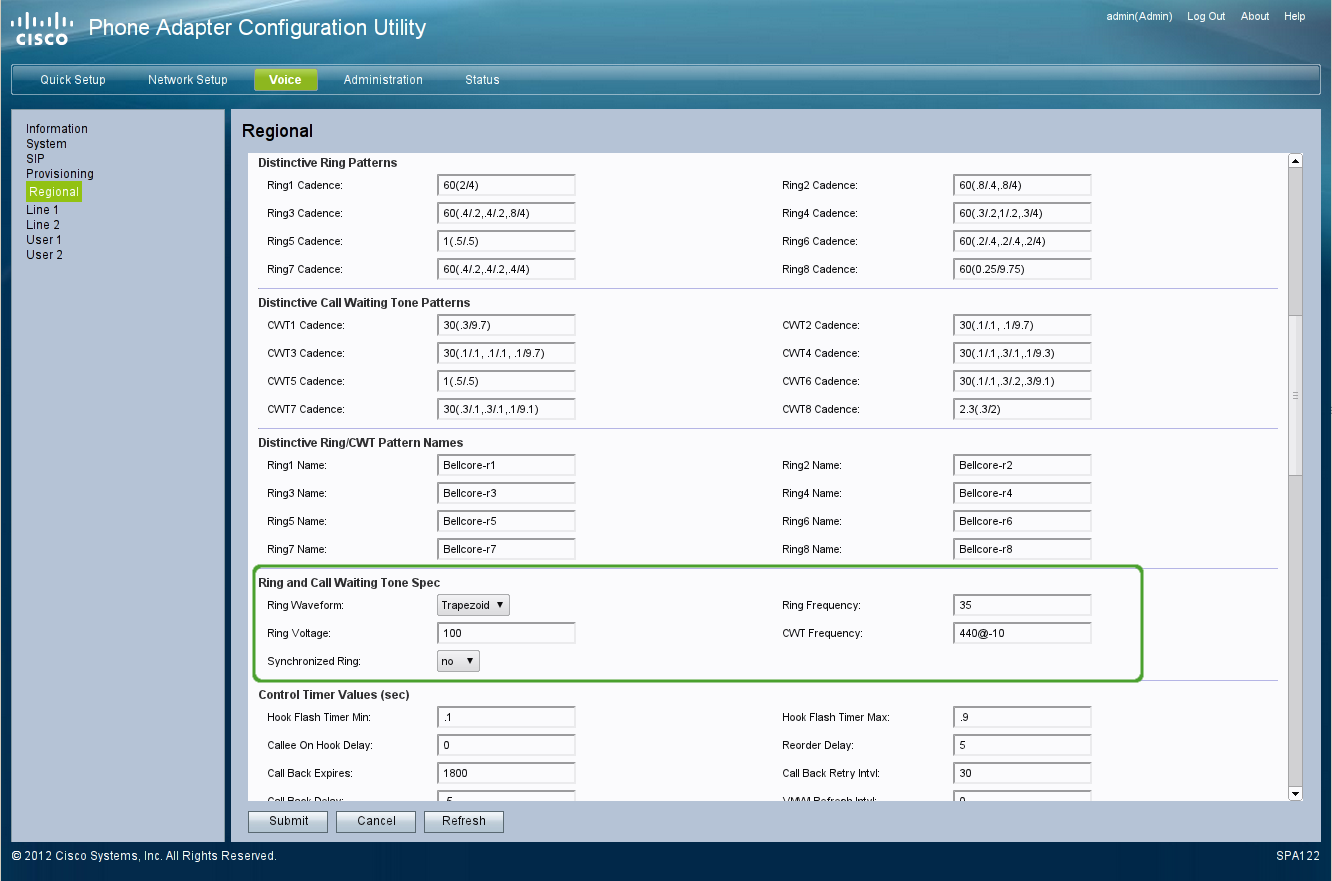
Task: Focus the CWT Frequency text field
Action: point(1022,633)
